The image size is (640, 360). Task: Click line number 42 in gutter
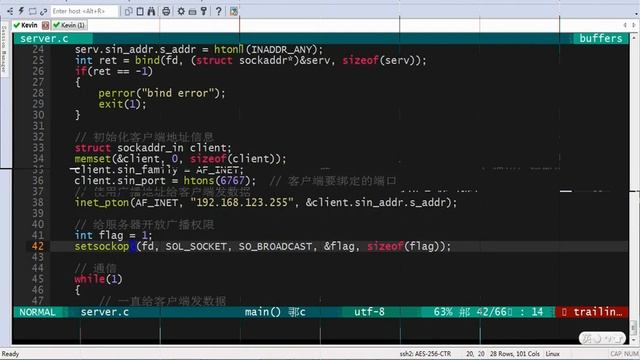click(x=38, y=247)
